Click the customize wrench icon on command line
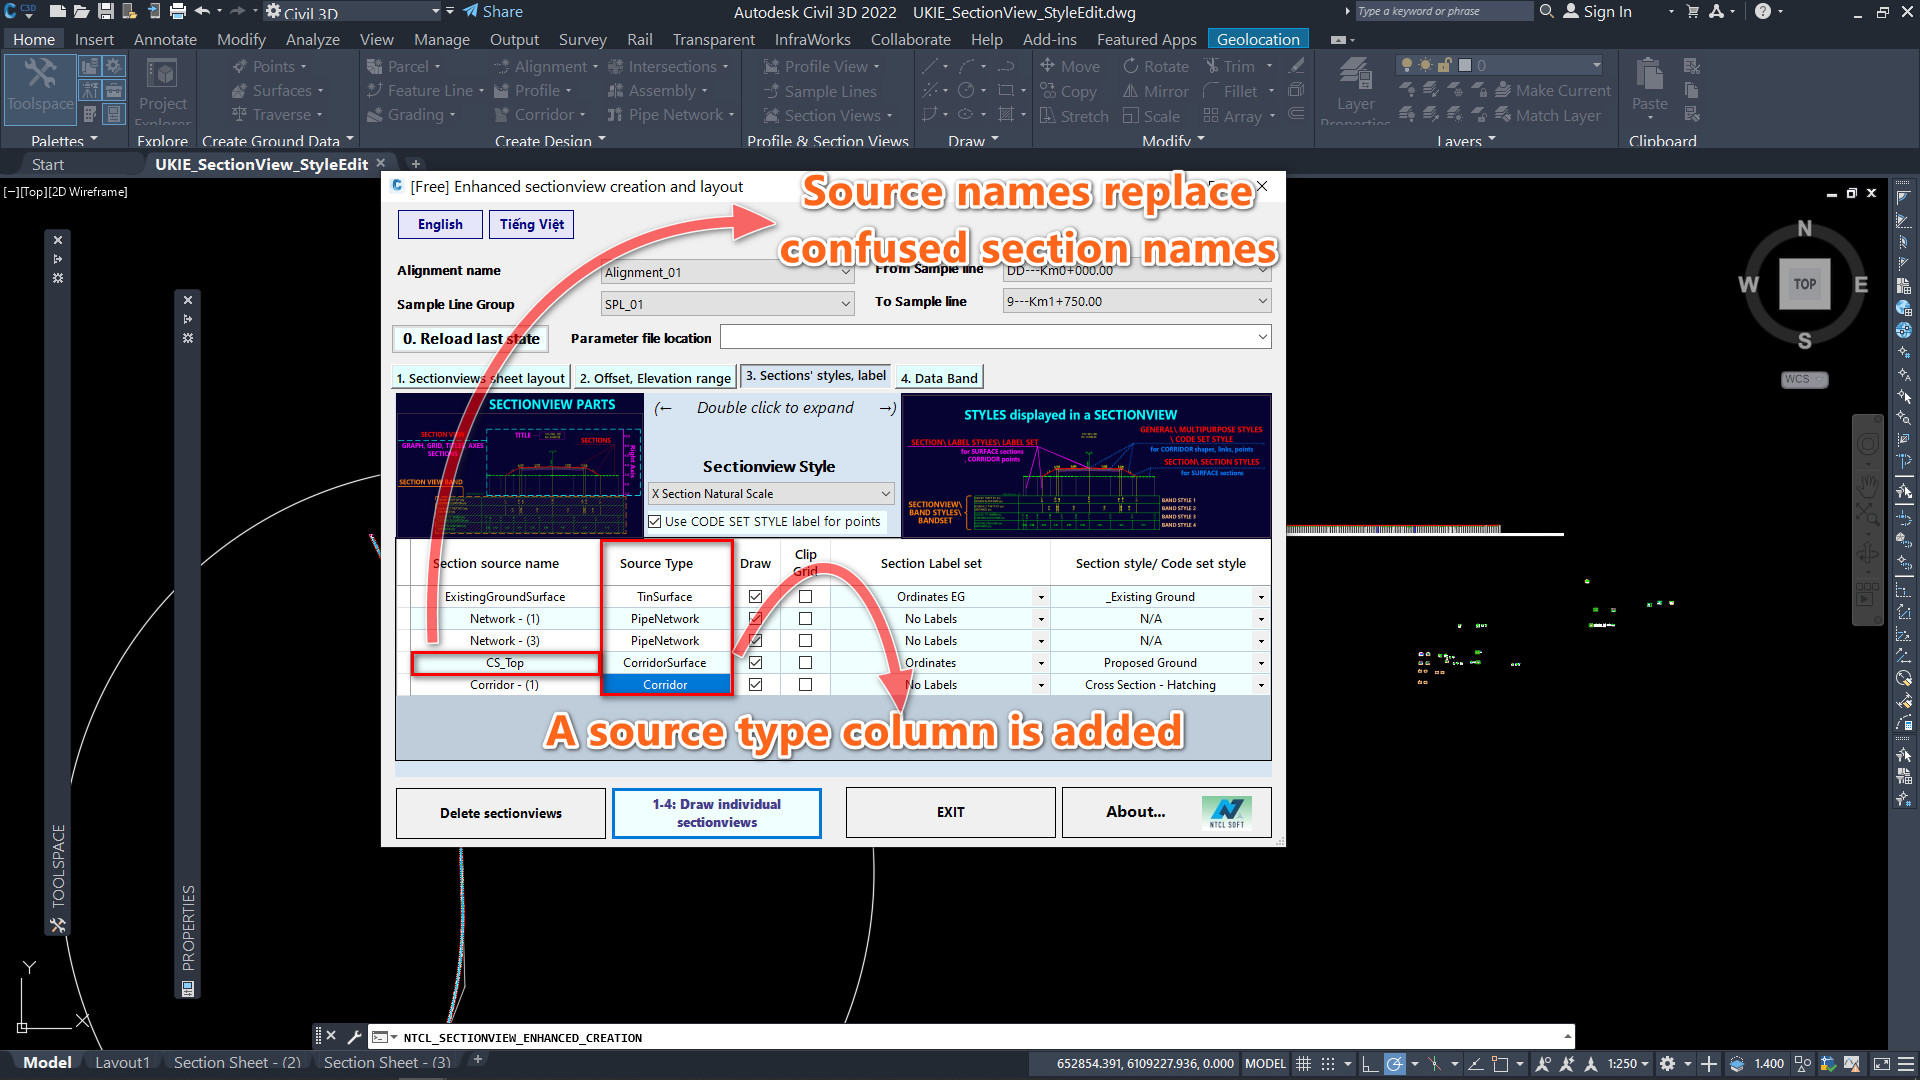Screen dimensions: 1920x1080 pyautogui.click(x=354, y=1037)
